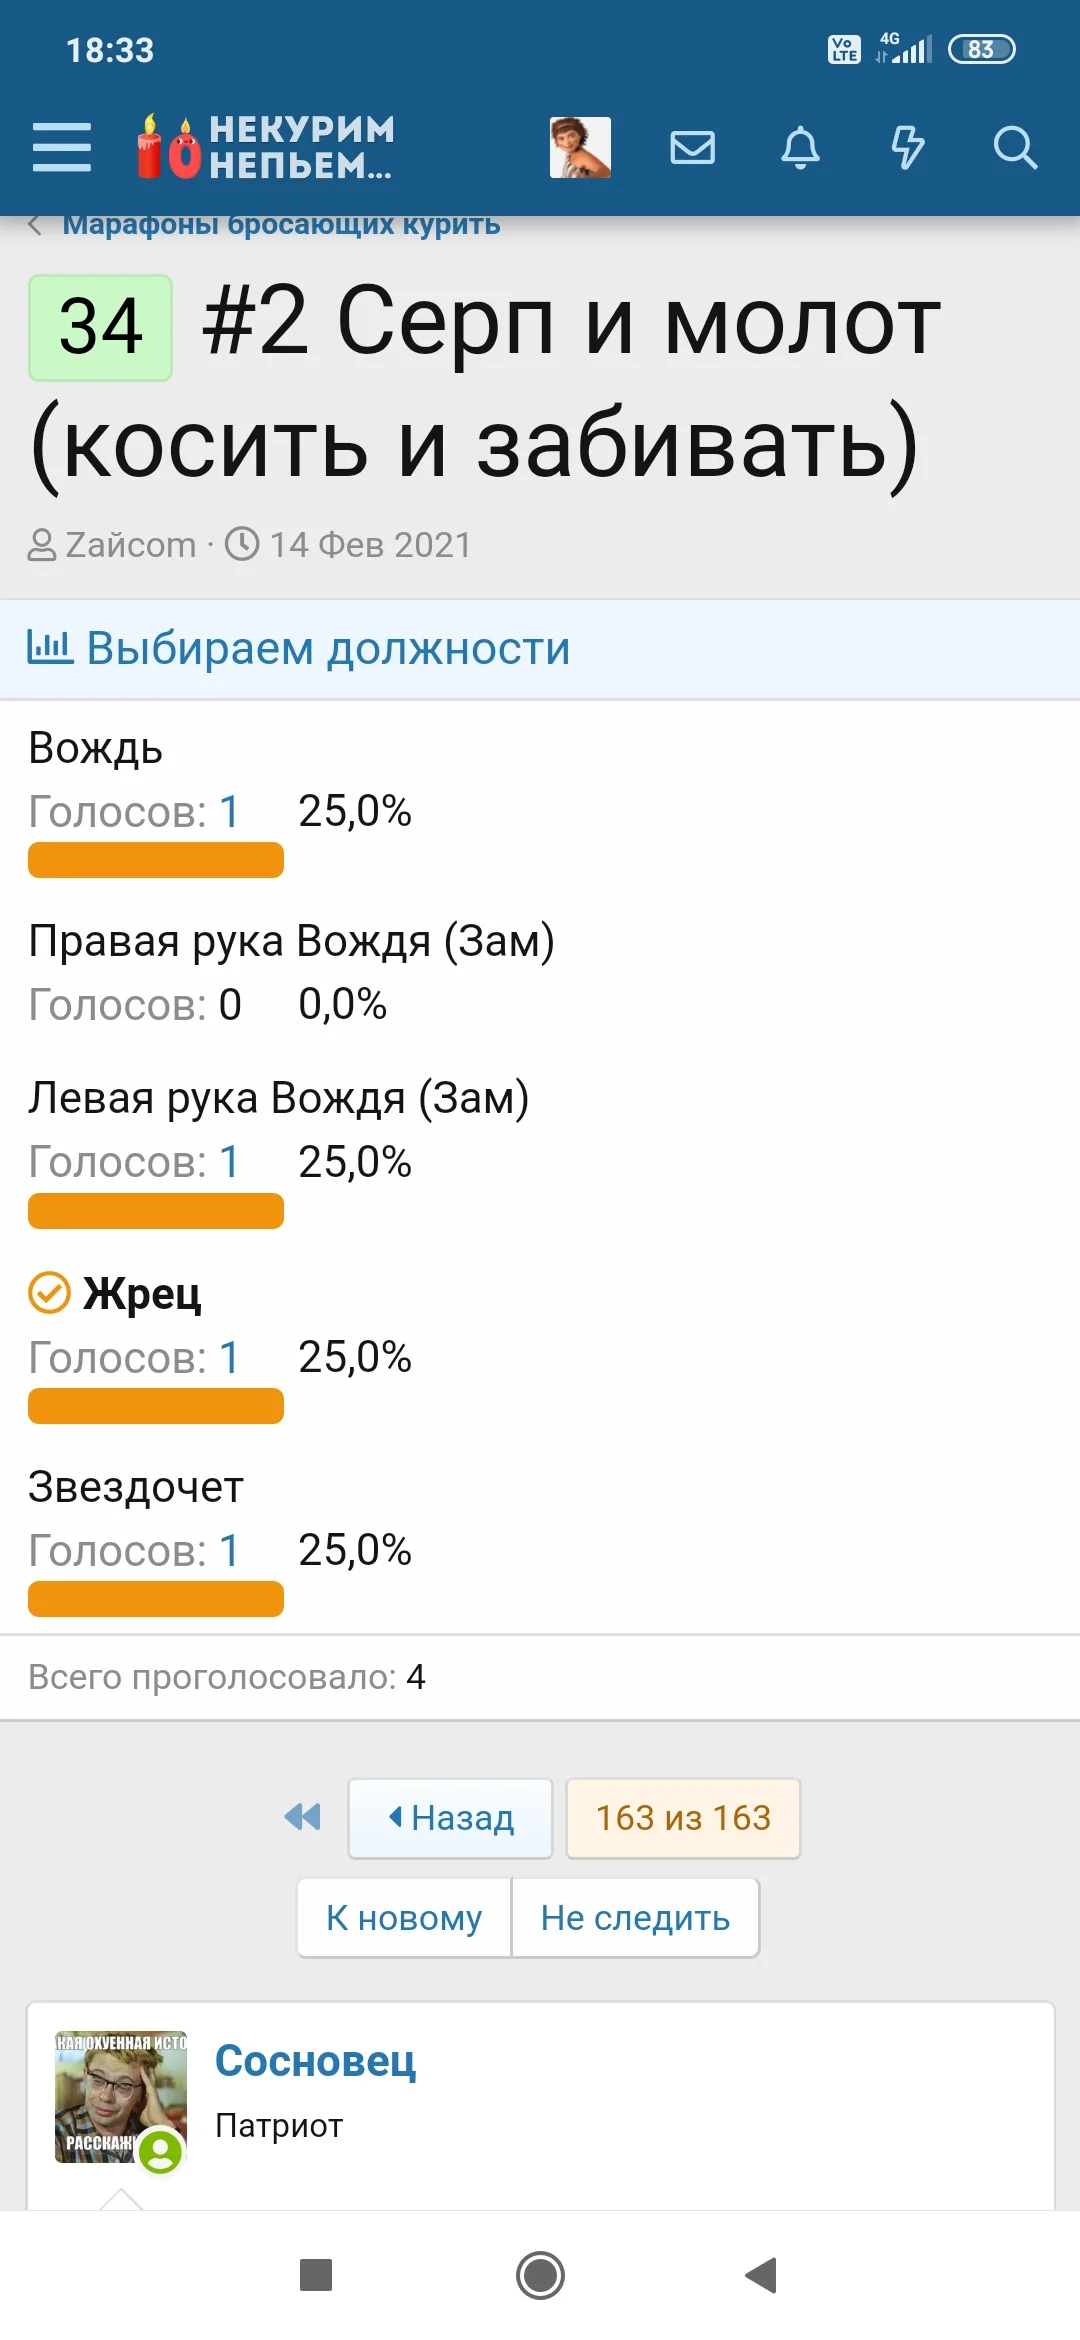Jump to first page double-arrow icon
1080x2340 pixels.
pyautogui.click(x=302, y=1817)
